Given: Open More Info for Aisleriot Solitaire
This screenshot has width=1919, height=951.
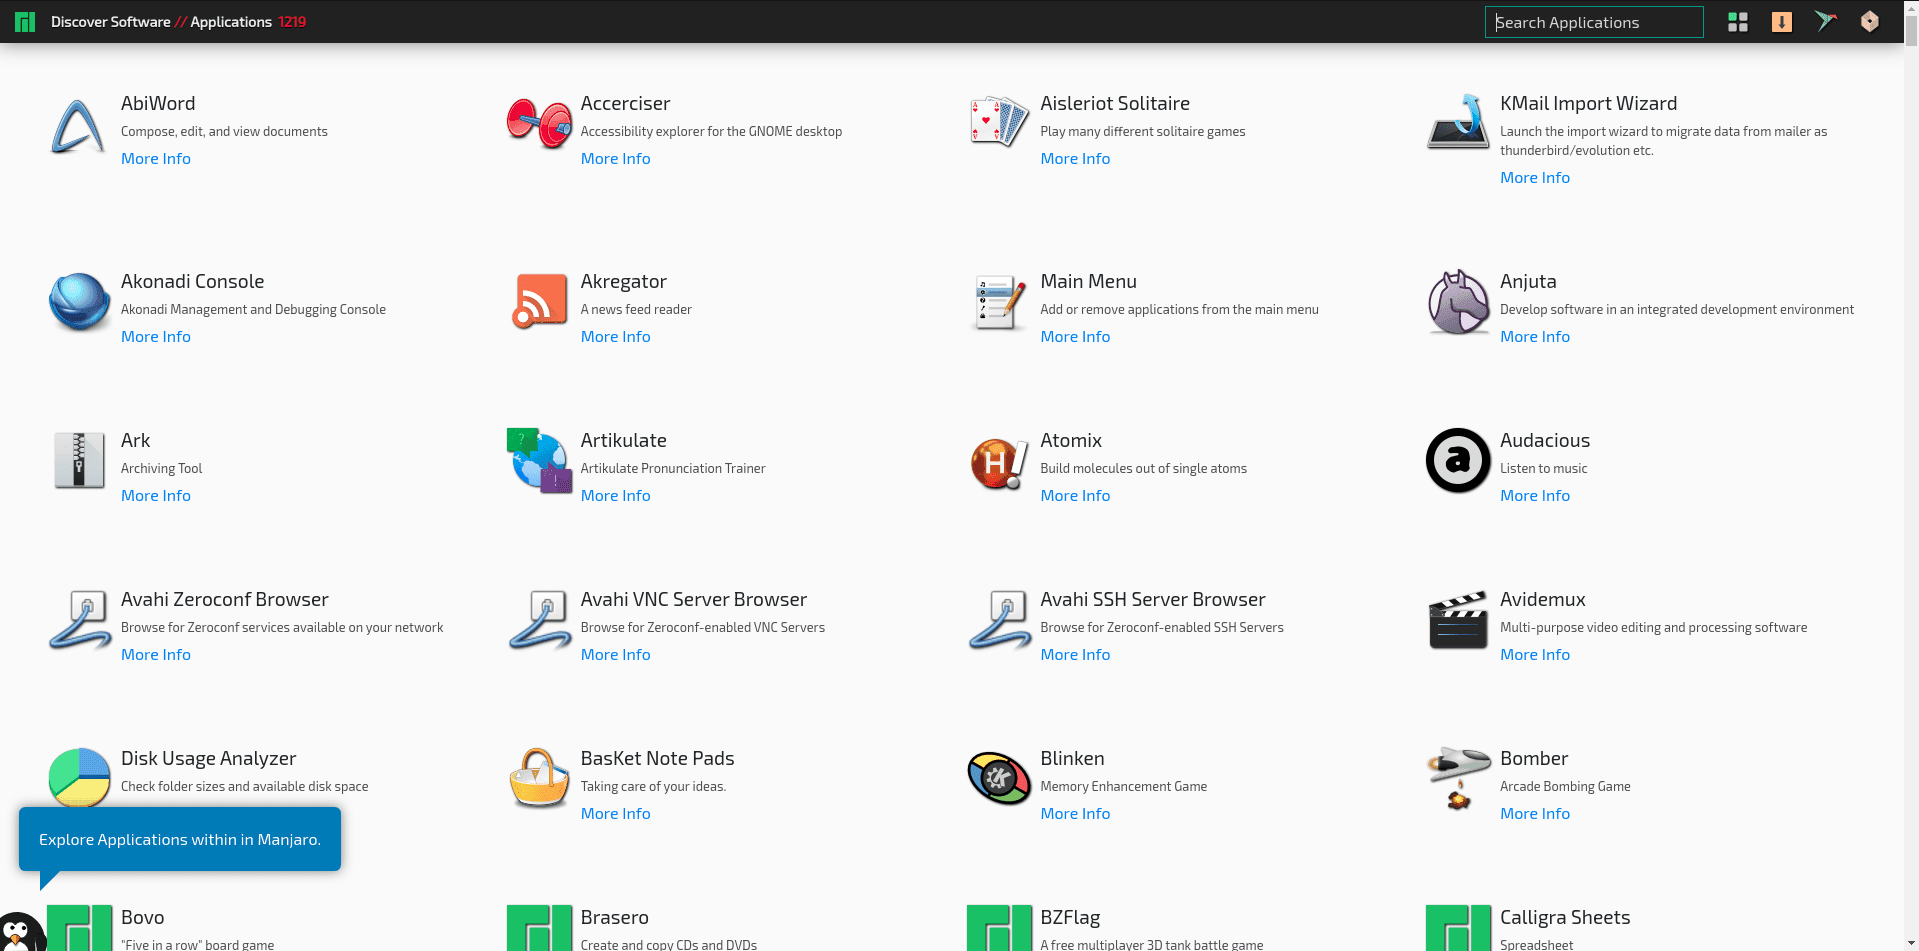Looking at the screenshot, I should pos(1075,158).
